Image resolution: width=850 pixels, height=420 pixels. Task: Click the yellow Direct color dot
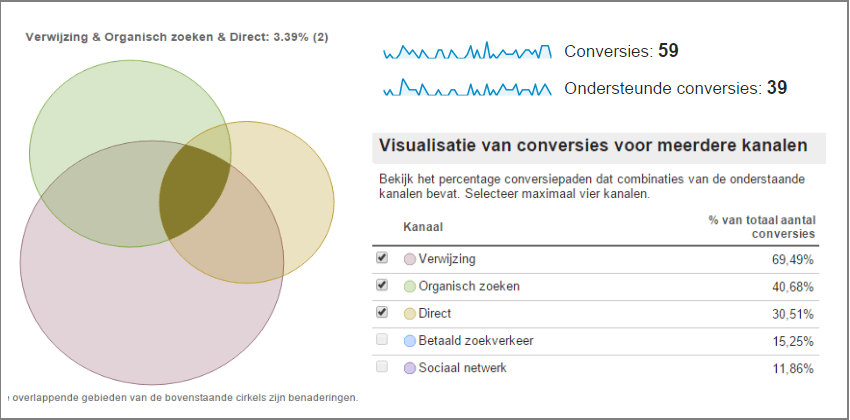click(x=410, y=314)
